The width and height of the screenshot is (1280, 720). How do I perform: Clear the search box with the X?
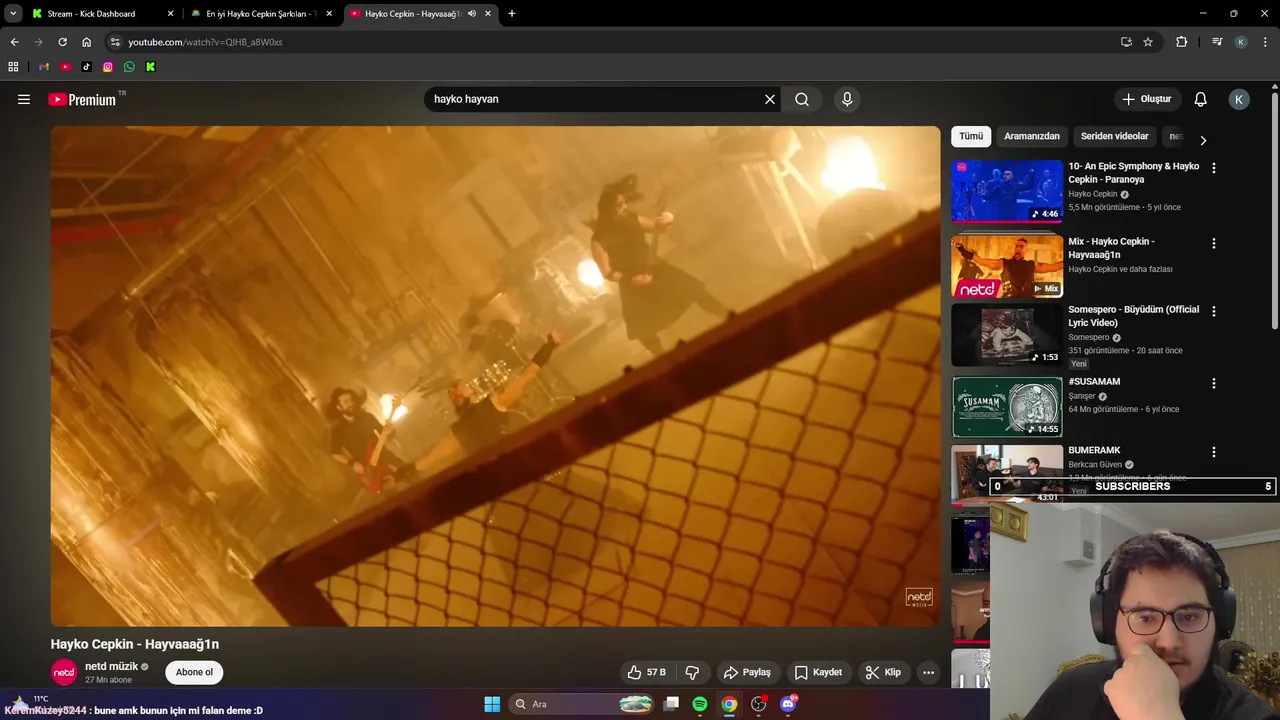click(770, 99)
